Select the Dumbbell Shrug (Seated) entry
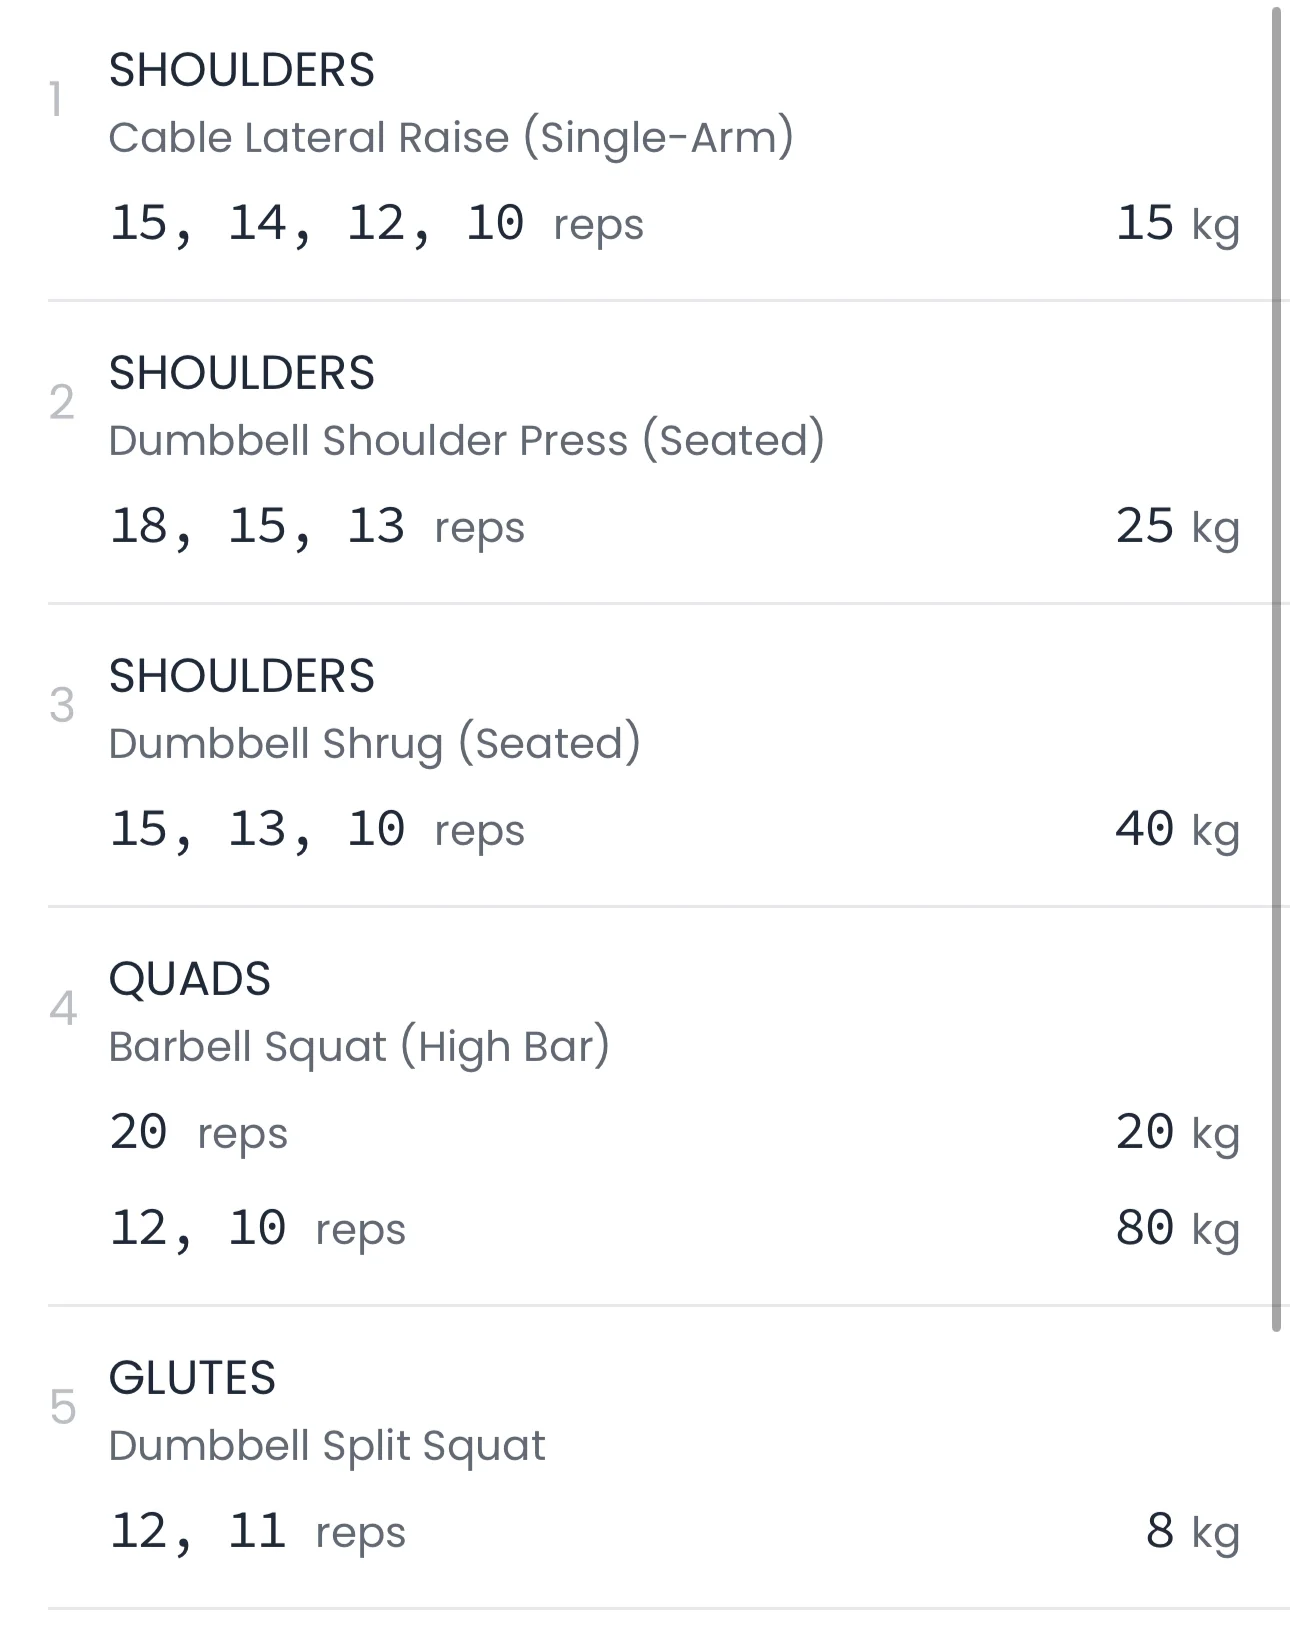Screen dimensions: 1290x1628 point(374,744)
